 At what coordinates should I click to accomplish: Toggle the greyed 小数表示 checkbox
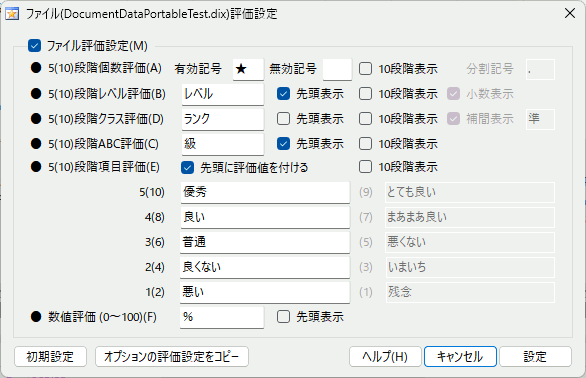coord(453,93)
